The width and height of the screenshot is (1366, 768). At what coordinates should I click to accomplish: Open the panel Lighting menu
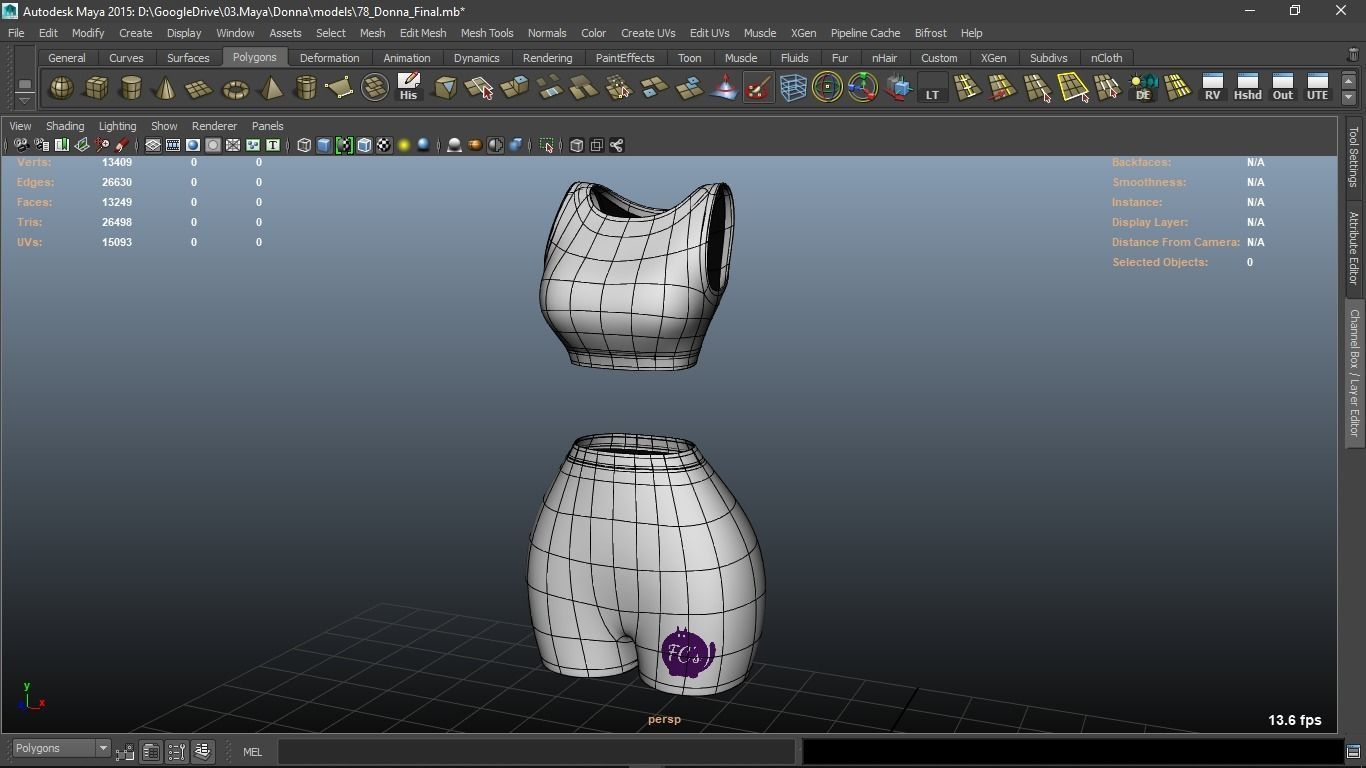(117, 126)
